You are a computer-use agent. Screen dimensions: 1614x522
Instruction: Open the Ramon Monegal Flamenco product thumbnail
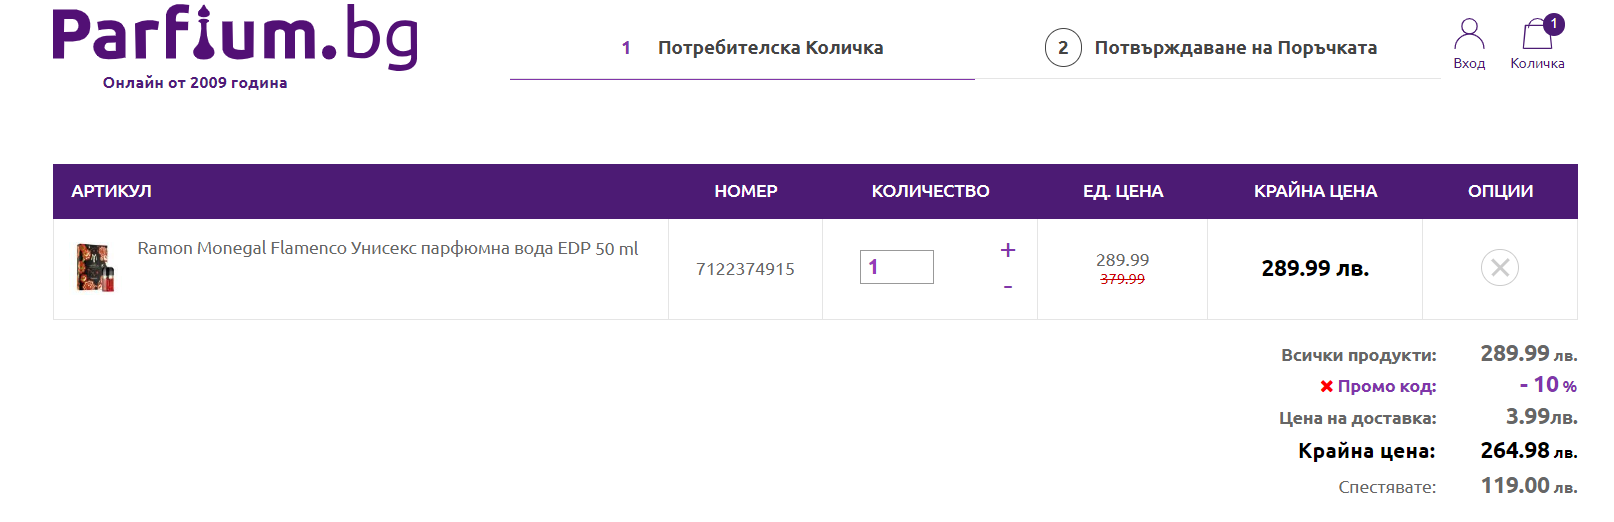[96, 267]
